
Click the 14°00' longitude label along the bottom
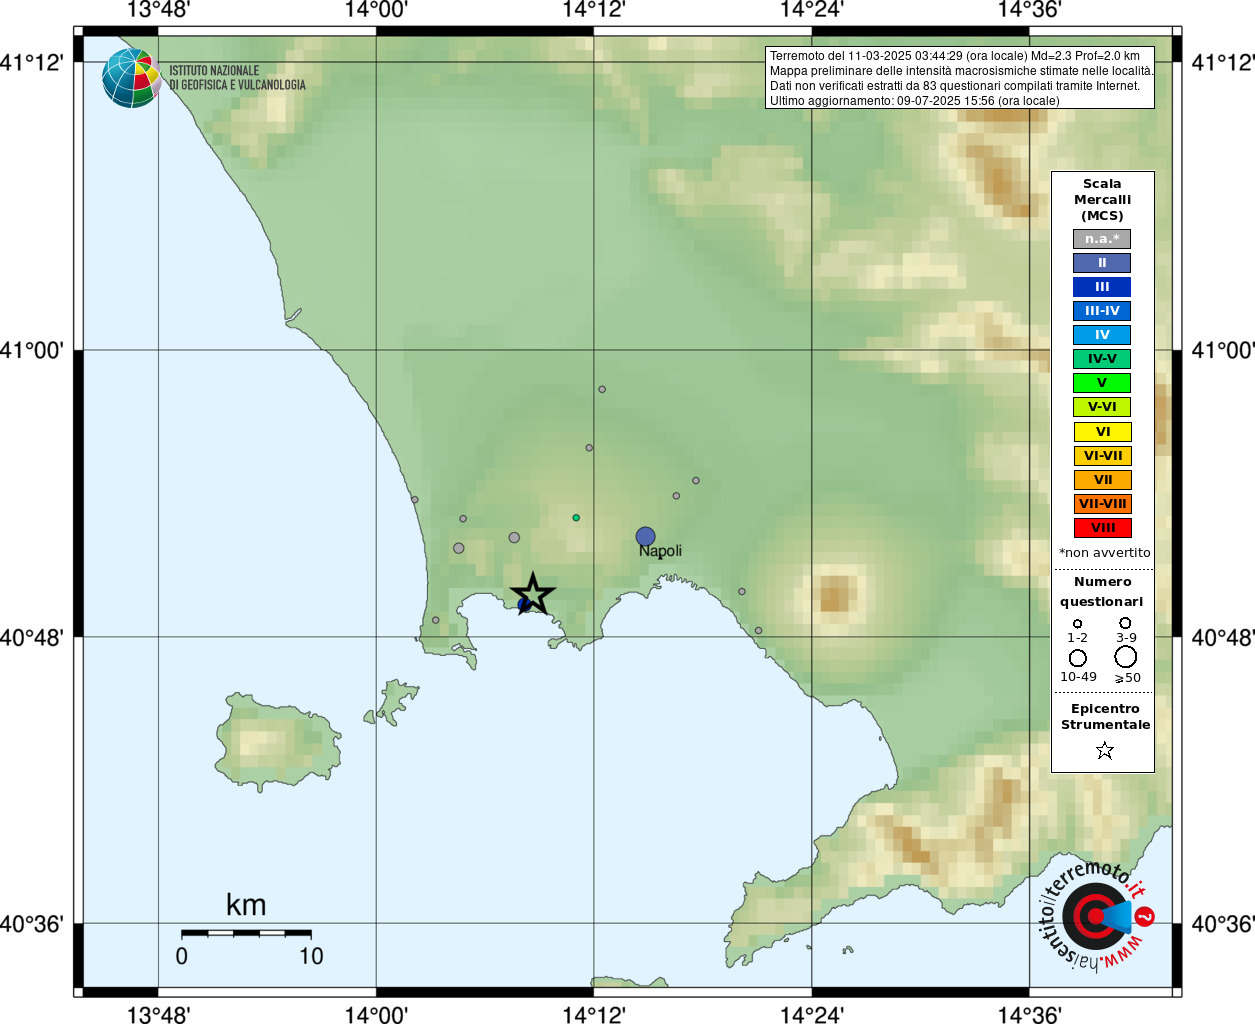pos(376,1014)
